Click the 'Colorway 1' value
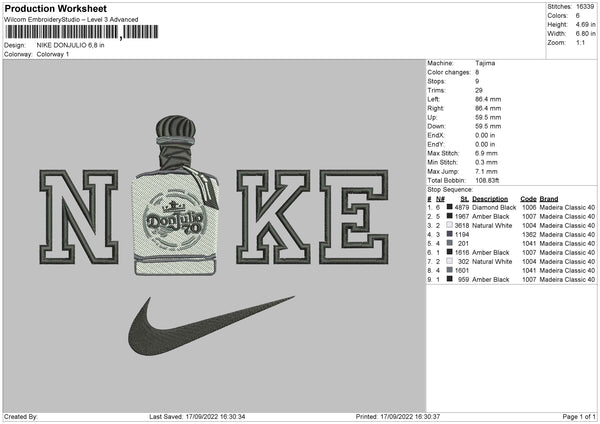Screen dimensions: 600x424 click(53, 54)
